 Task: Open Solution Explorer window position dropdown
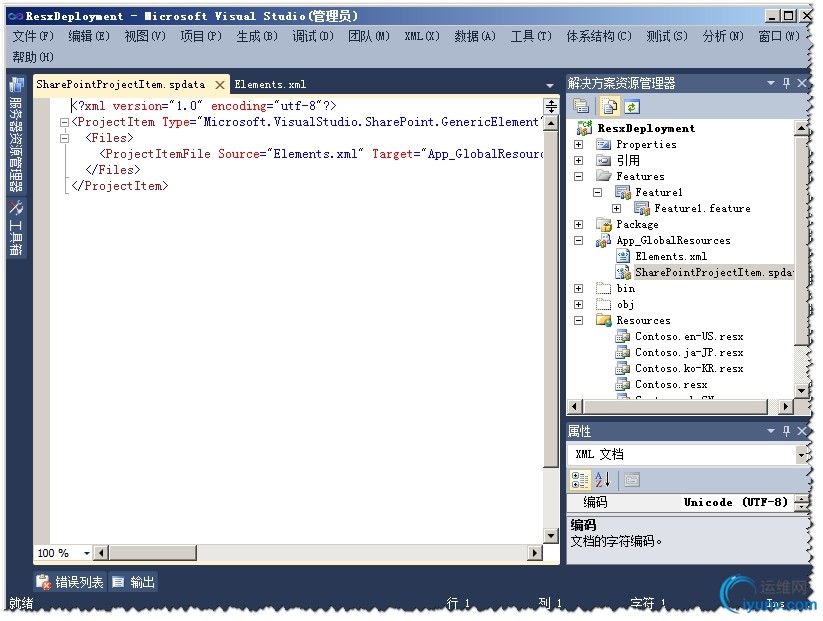point(771,83)
